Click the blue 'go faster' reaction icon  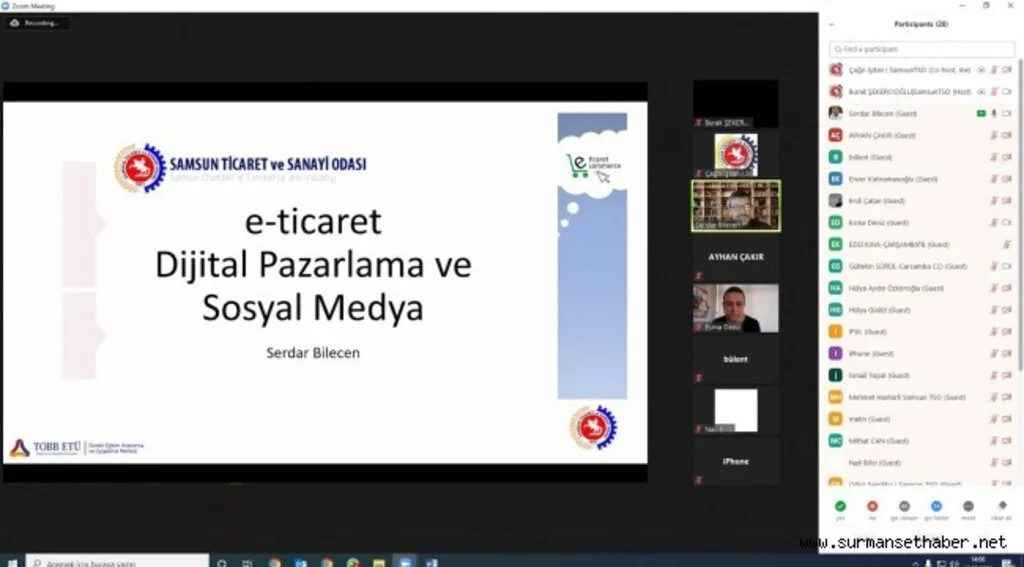point(936,506)
